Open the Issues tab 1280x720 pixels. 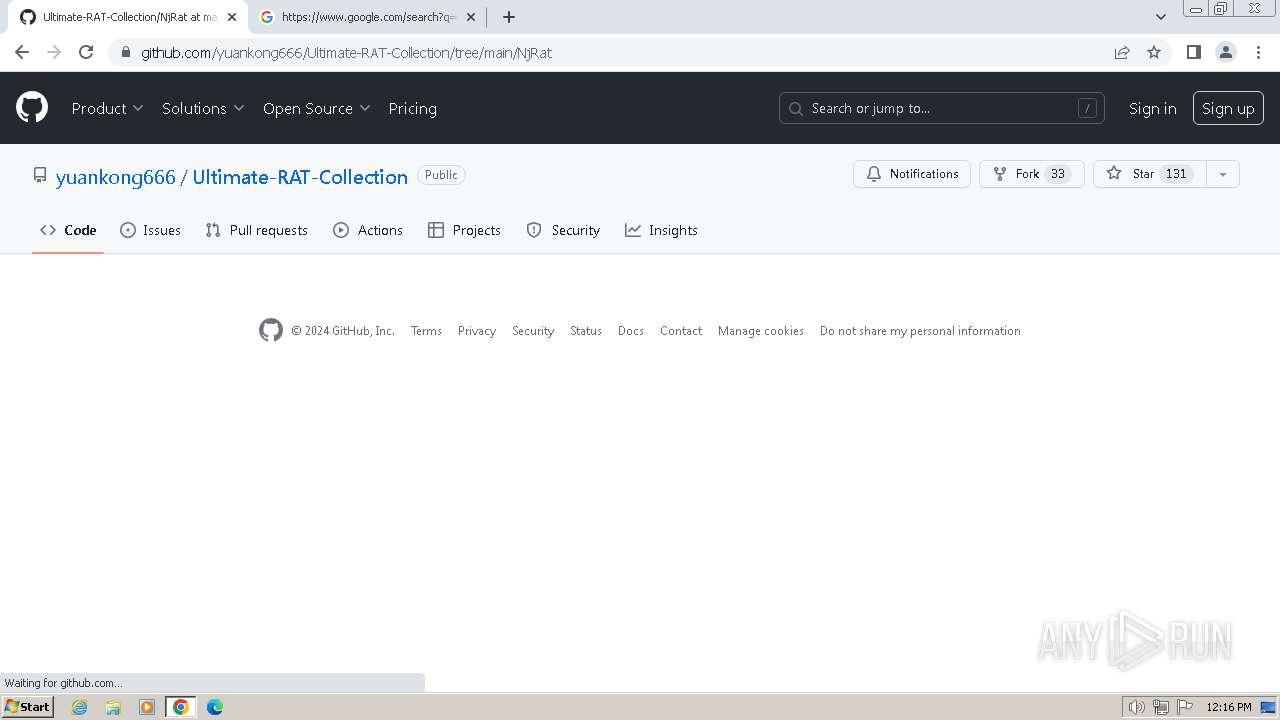tap(150, 230)
